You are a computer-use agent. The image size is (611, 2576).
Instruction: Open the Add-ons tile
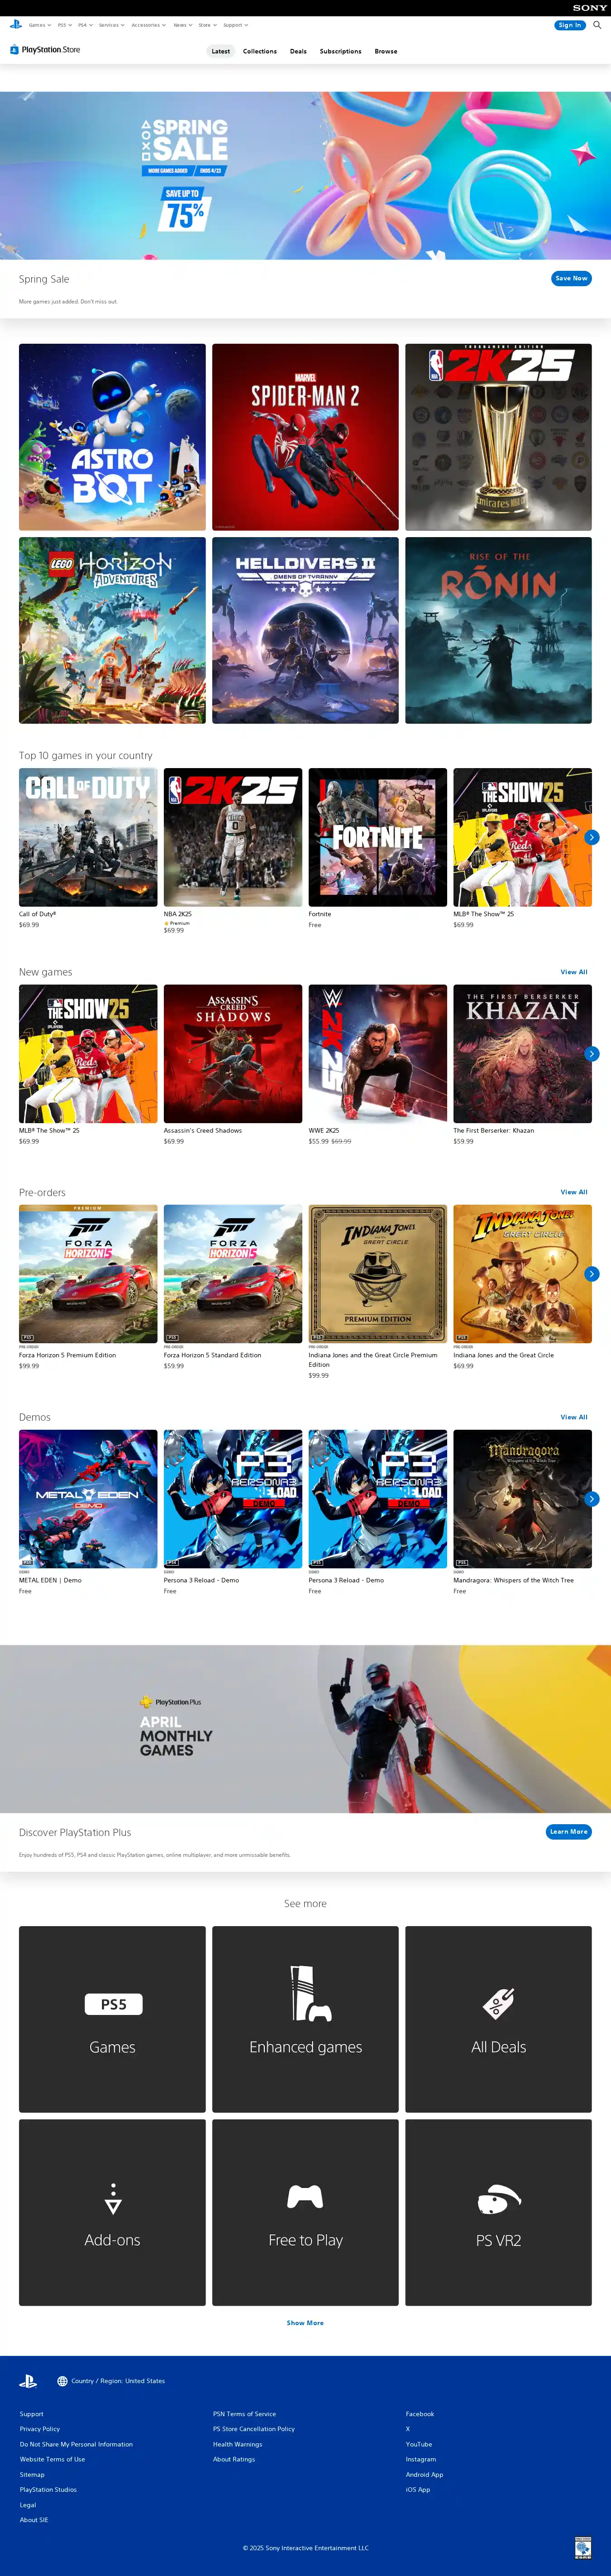tap(112, 2212)
